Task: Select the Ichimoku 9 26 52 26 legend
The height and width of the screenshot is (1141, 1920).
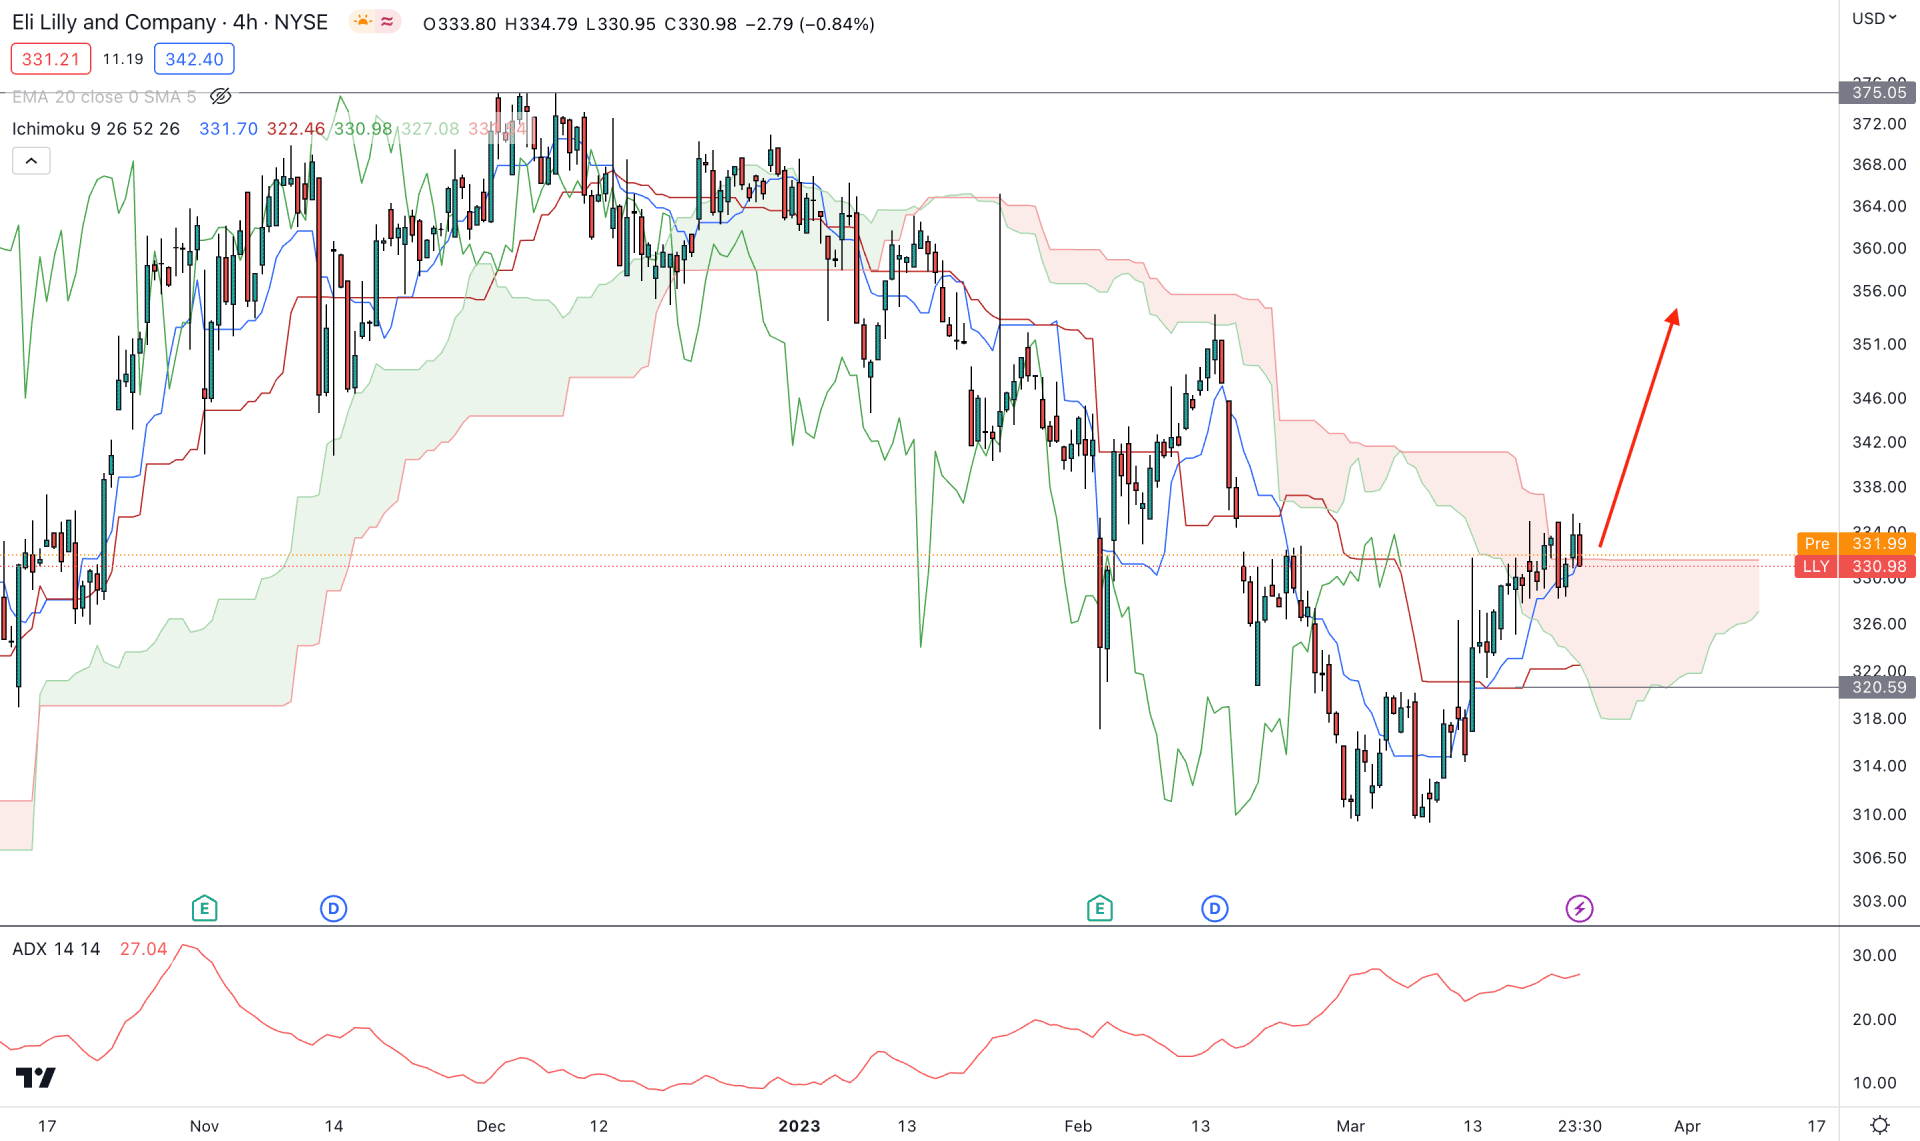Action: click(x=96, y=129)
